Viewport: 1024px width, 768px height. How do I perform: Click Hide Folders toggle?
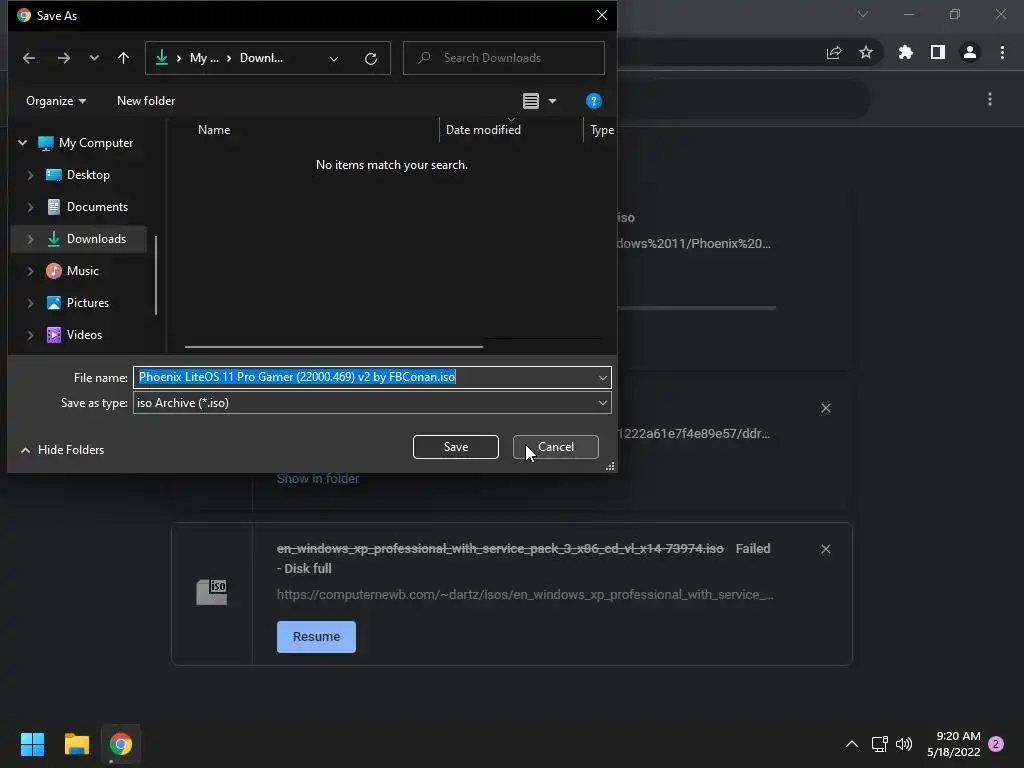63,450
